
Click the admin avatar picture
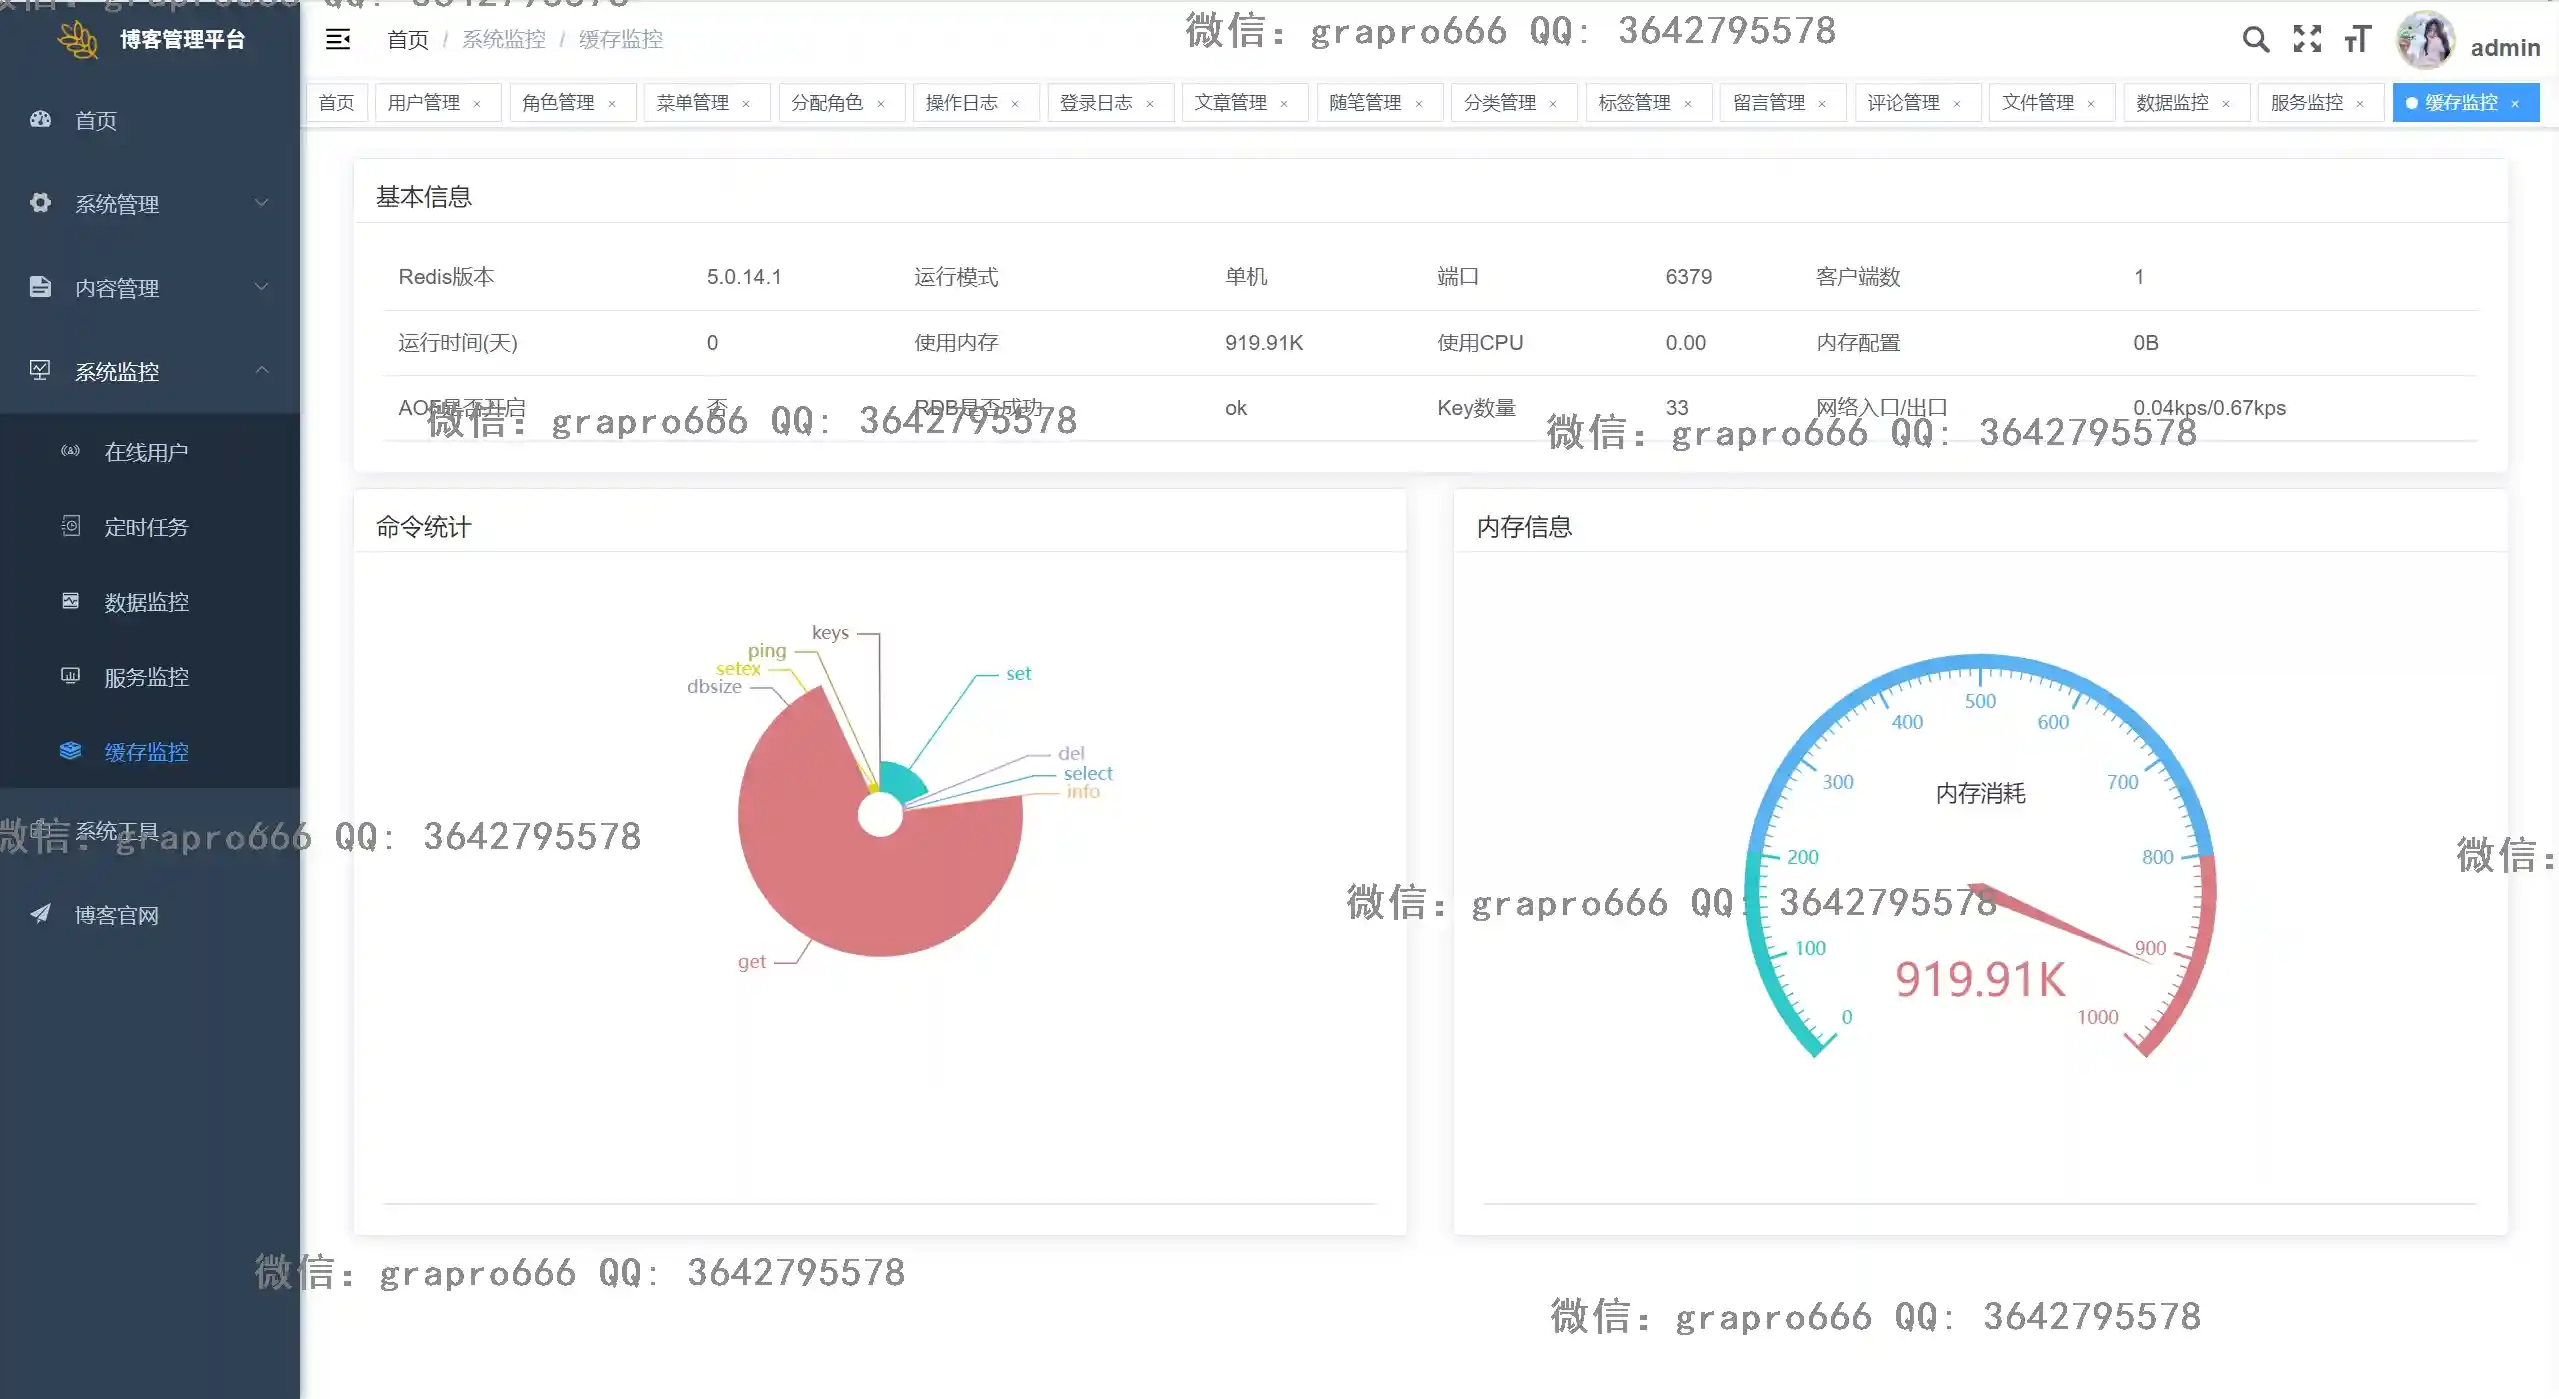click(x=2425, y=41)
